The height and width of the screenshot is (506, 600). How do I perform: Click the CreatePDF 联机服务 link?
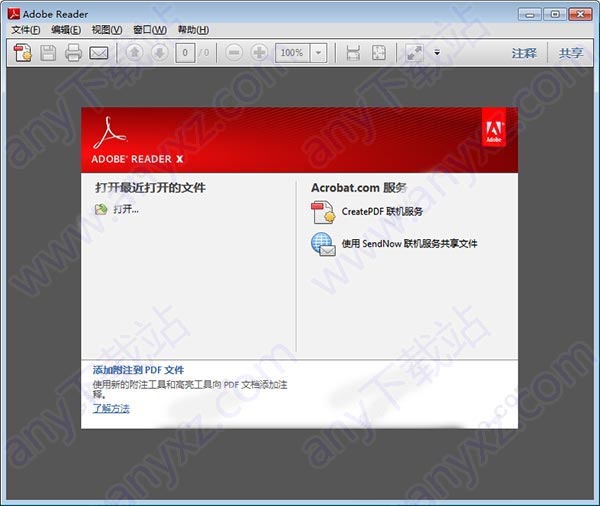click(382, 211)
